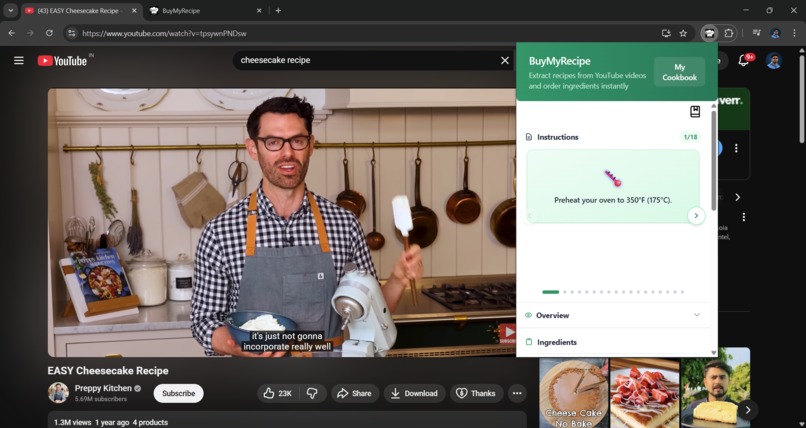The height and width of the screenshot is (428, 806).
Task: Go forward in browser history
Action: tap(30, 33)
